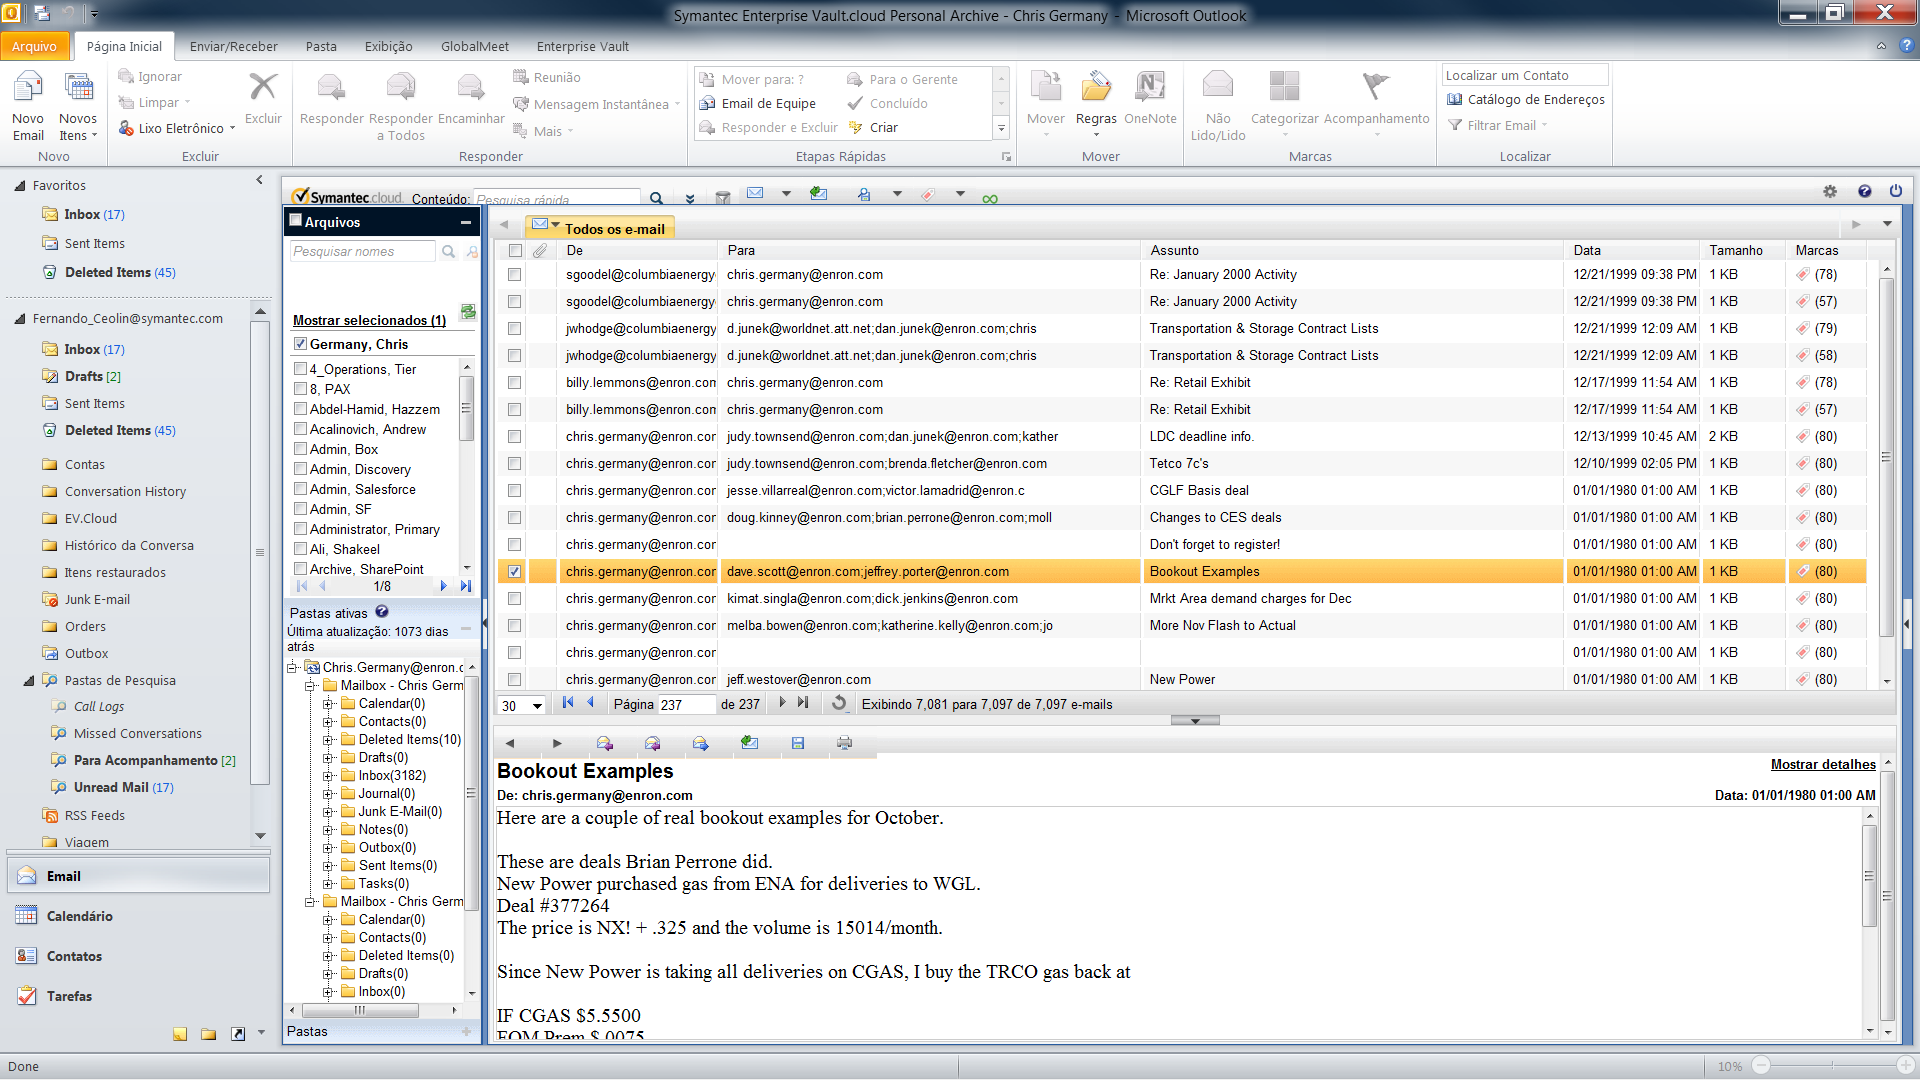Open Symantec settings gear icon
The height and width of the screenshot is (1080, 1920).
pyautogui.click(x=1830, y=191)
